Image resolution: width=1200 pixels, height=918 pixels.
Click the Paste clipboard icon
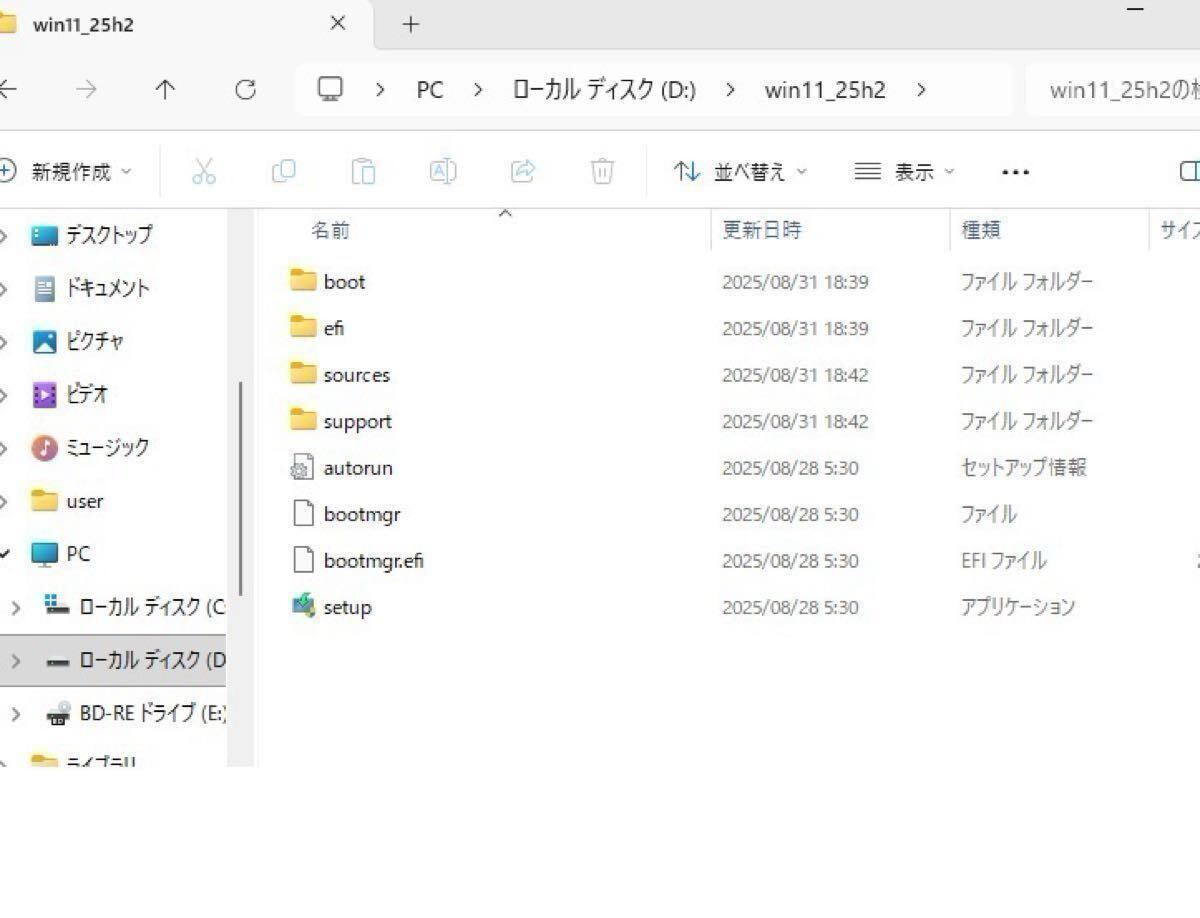(x=363, y=172)
